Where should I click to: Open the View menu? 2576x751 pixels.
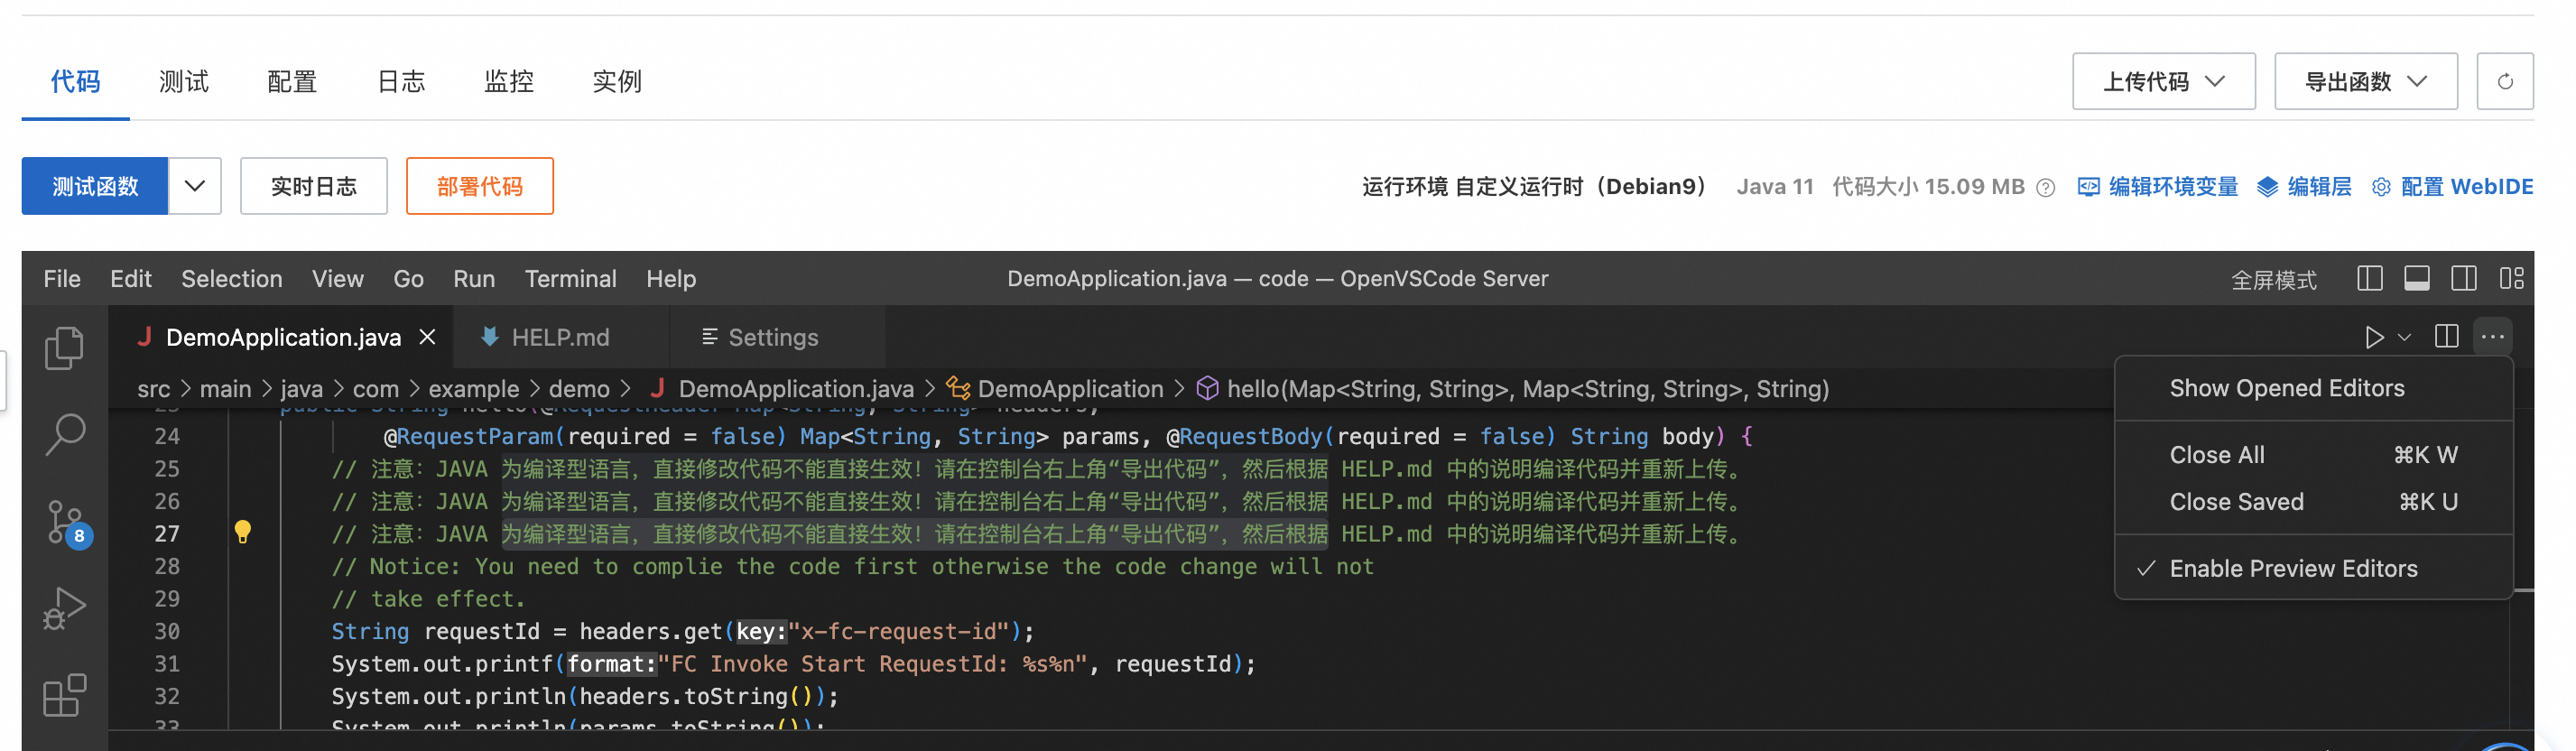pyautogui.click(x=338, y=278)
